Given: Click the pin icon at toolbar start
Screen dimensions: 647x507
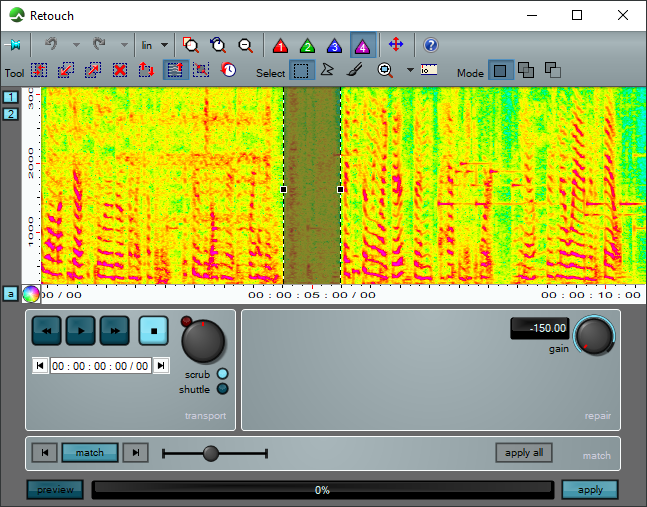Looking at the screenshot, I should (x=14, y=45).
